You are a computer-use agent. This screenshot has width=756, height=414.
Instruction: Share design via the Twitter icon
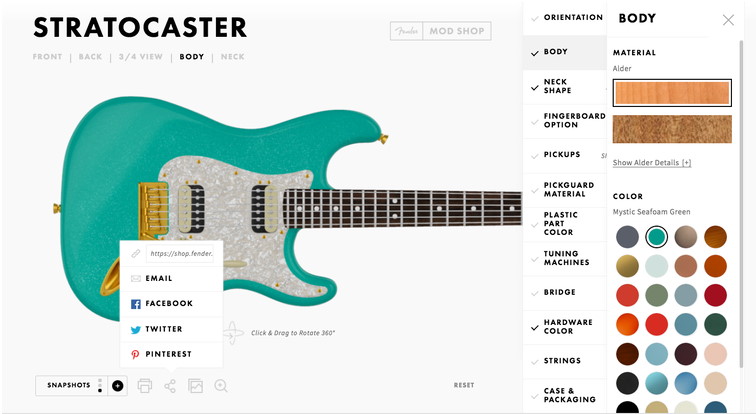tap(135, 329)
